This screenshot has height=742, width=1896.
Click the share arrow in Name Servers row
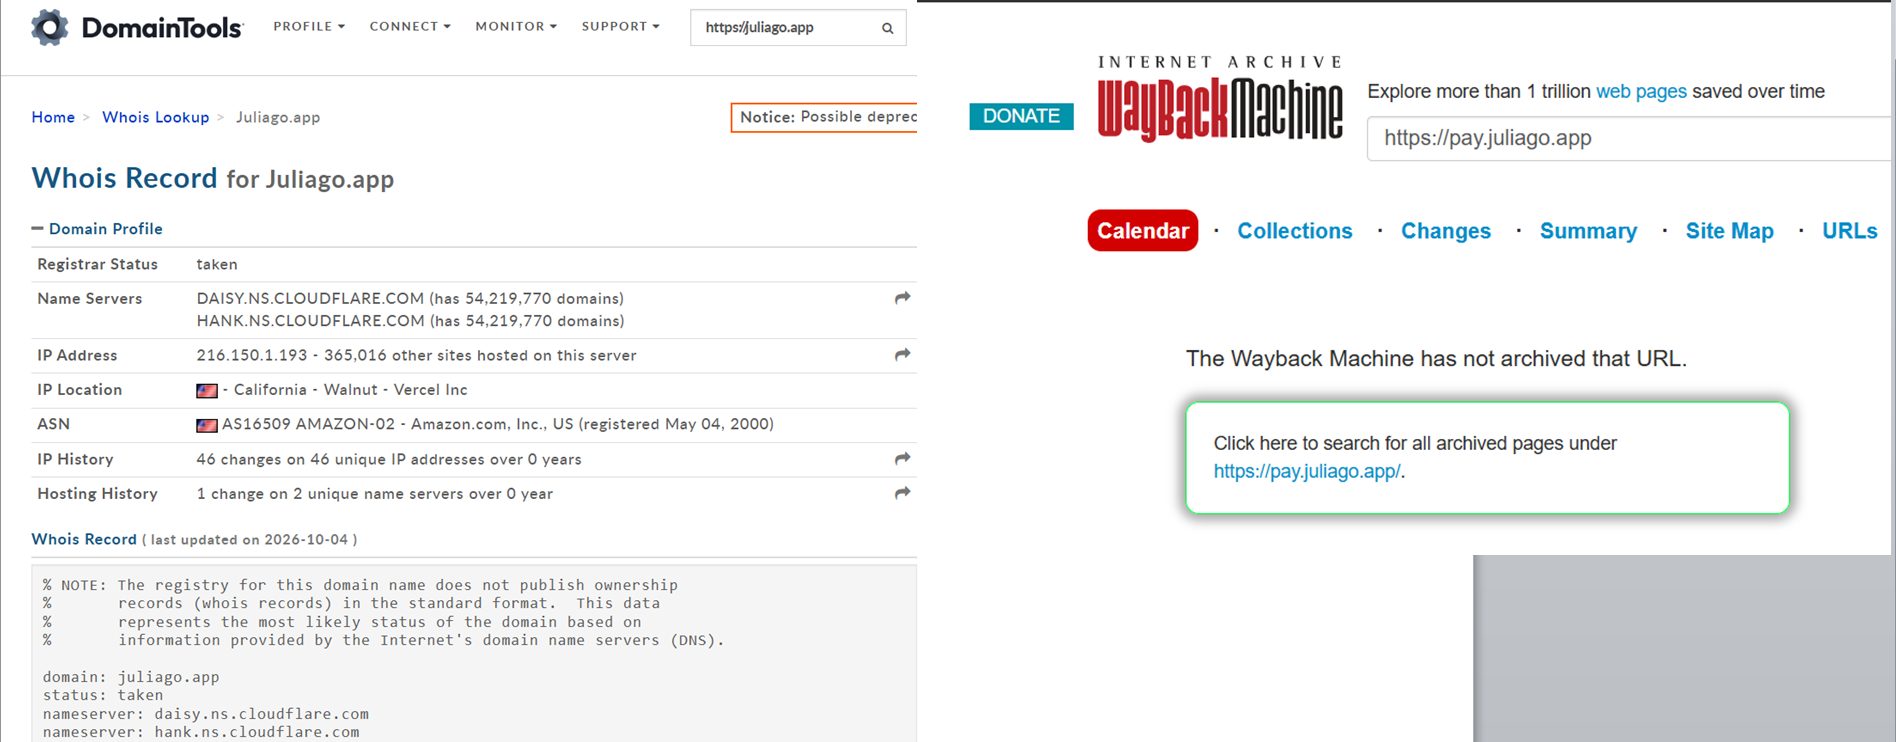[x=902, y=298]
